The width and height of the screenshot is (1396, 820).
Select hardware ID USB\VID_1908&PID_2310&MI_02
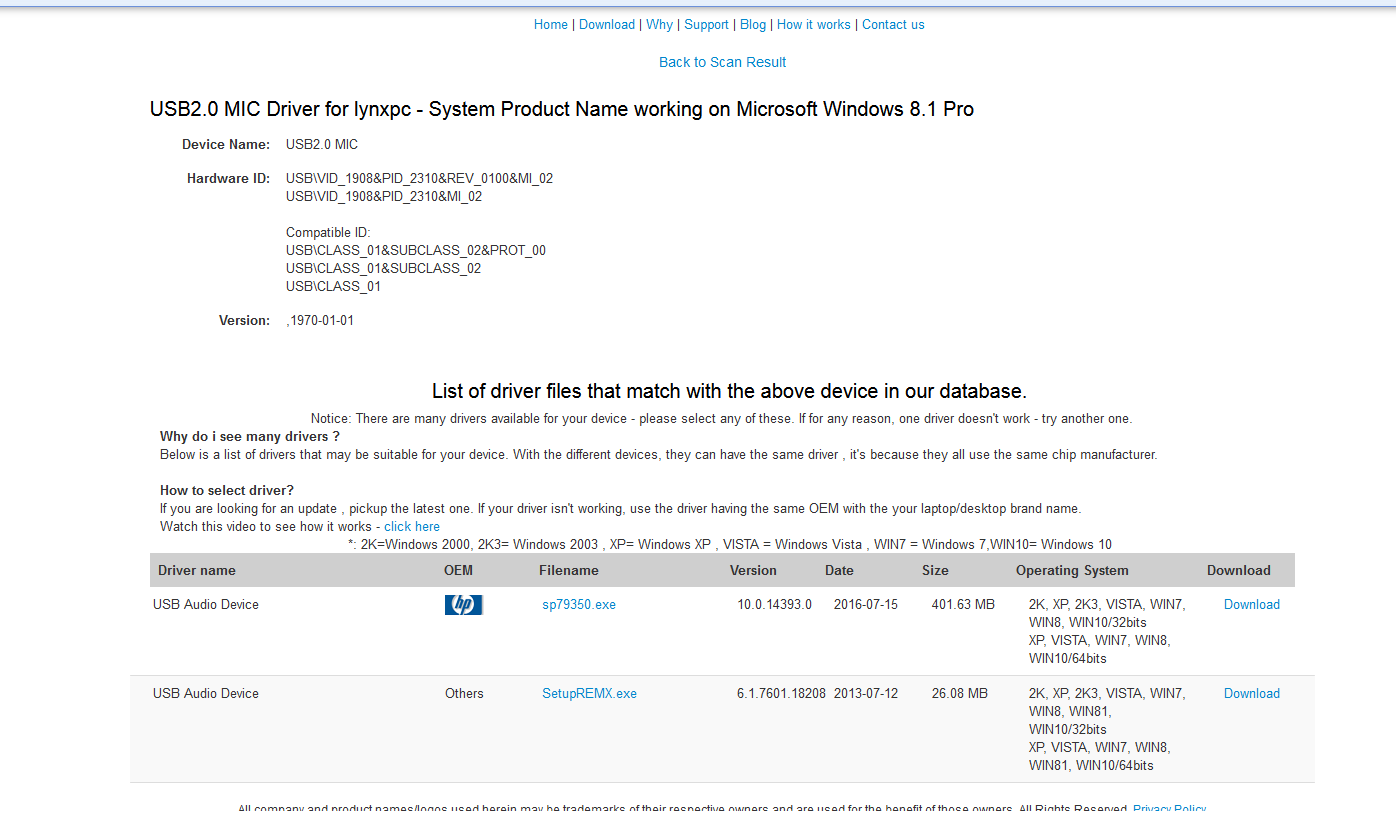384,197
